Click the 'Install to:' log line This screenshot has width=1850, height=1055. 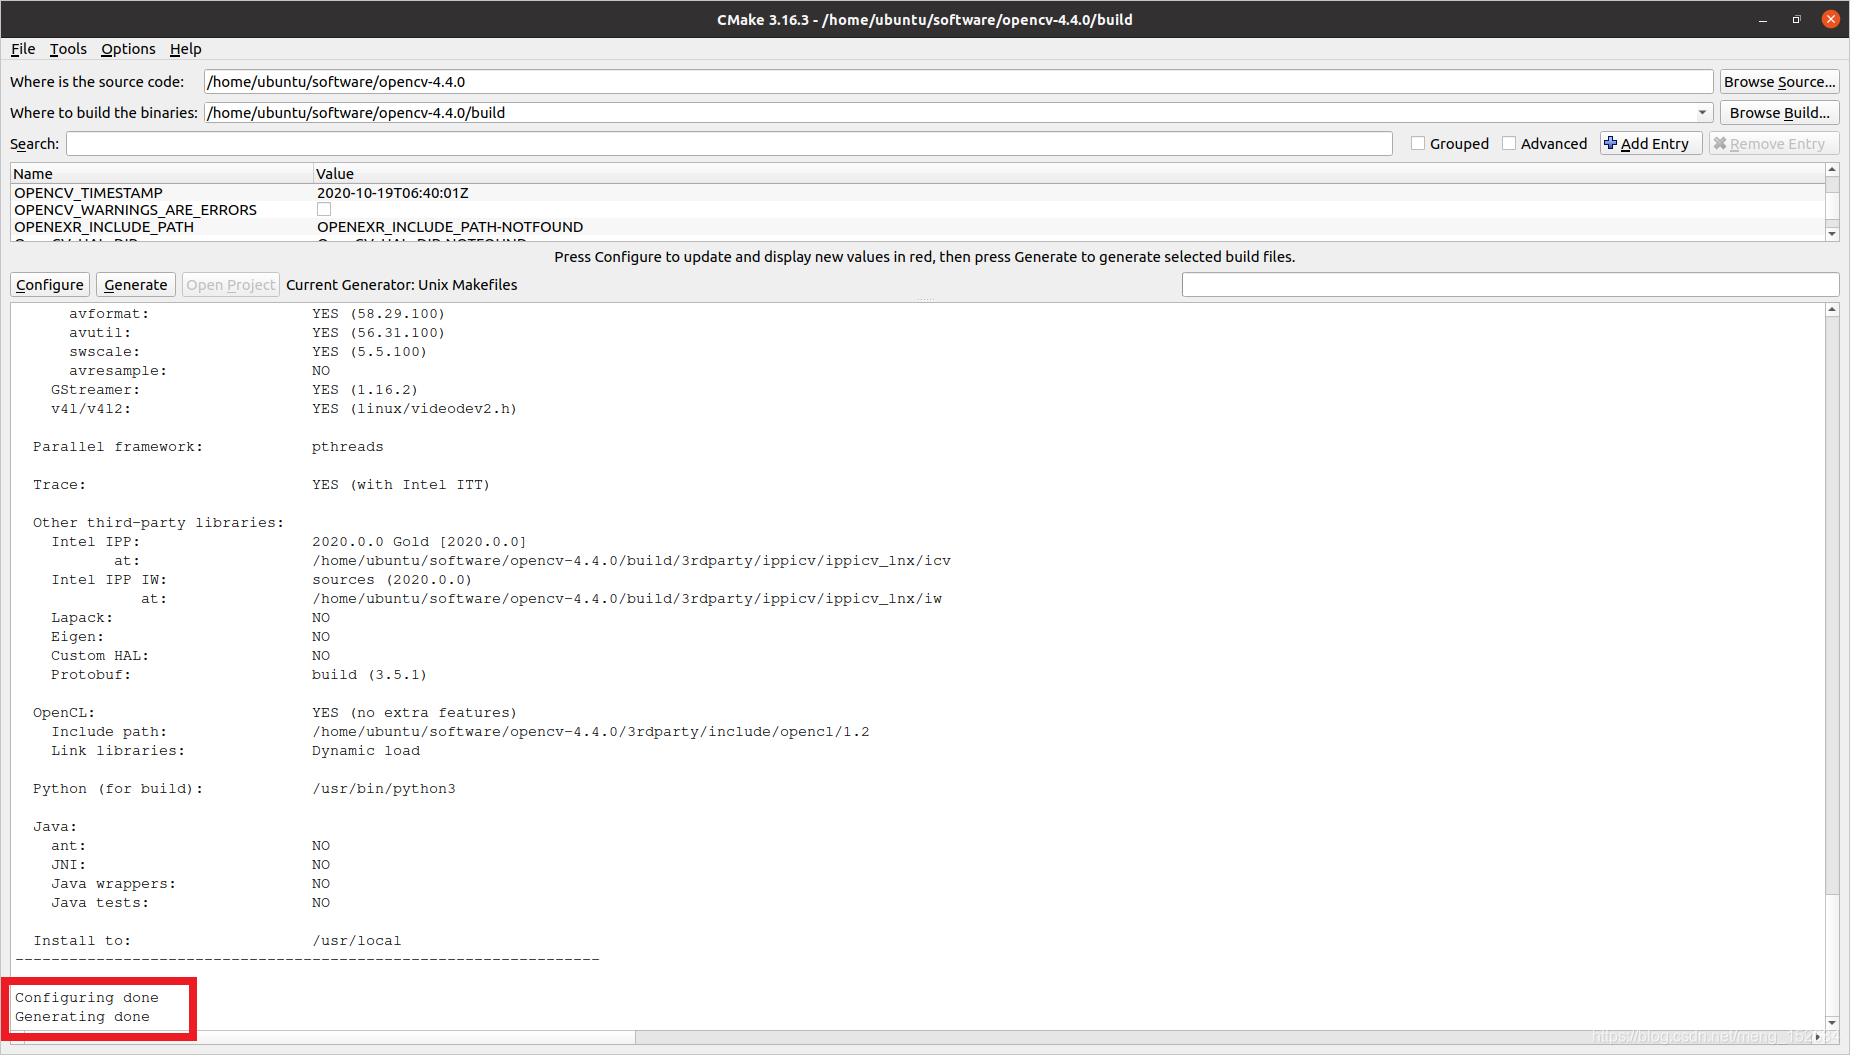(82, 941)
